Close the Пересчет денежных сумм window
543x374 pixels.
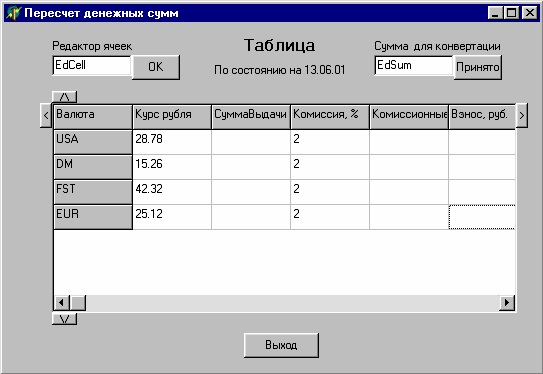click(x=529, y=13)
